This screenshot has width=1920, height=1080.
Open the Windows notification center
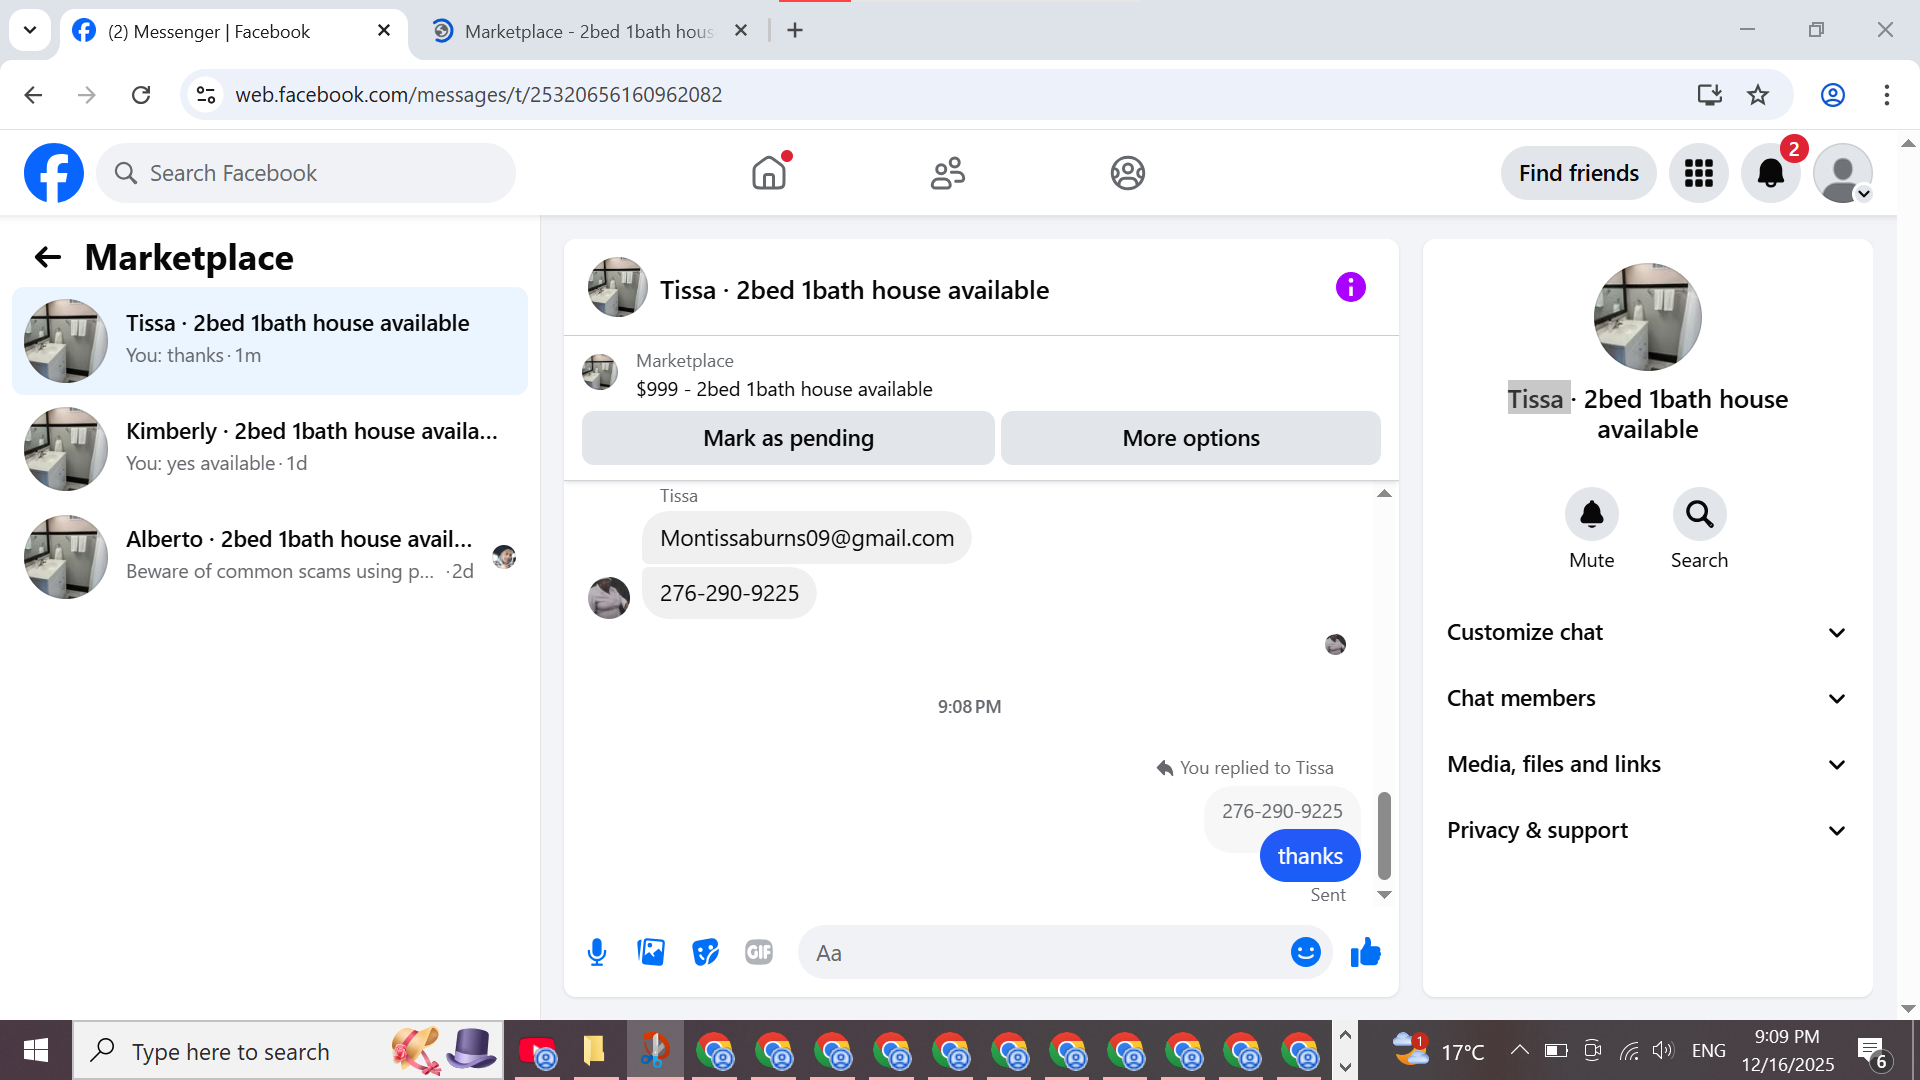pos(1873,1052)
